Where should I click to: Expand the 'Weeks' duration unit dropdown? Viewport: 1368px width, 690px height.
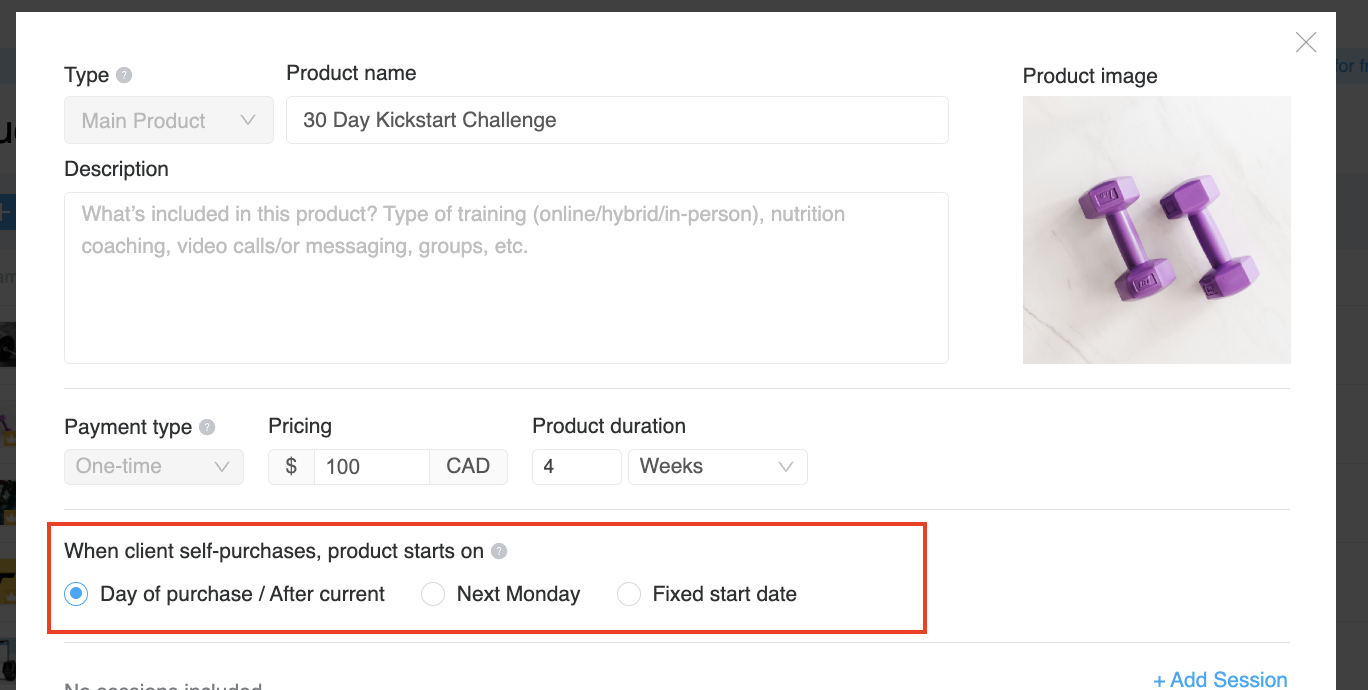coord(717,467)
